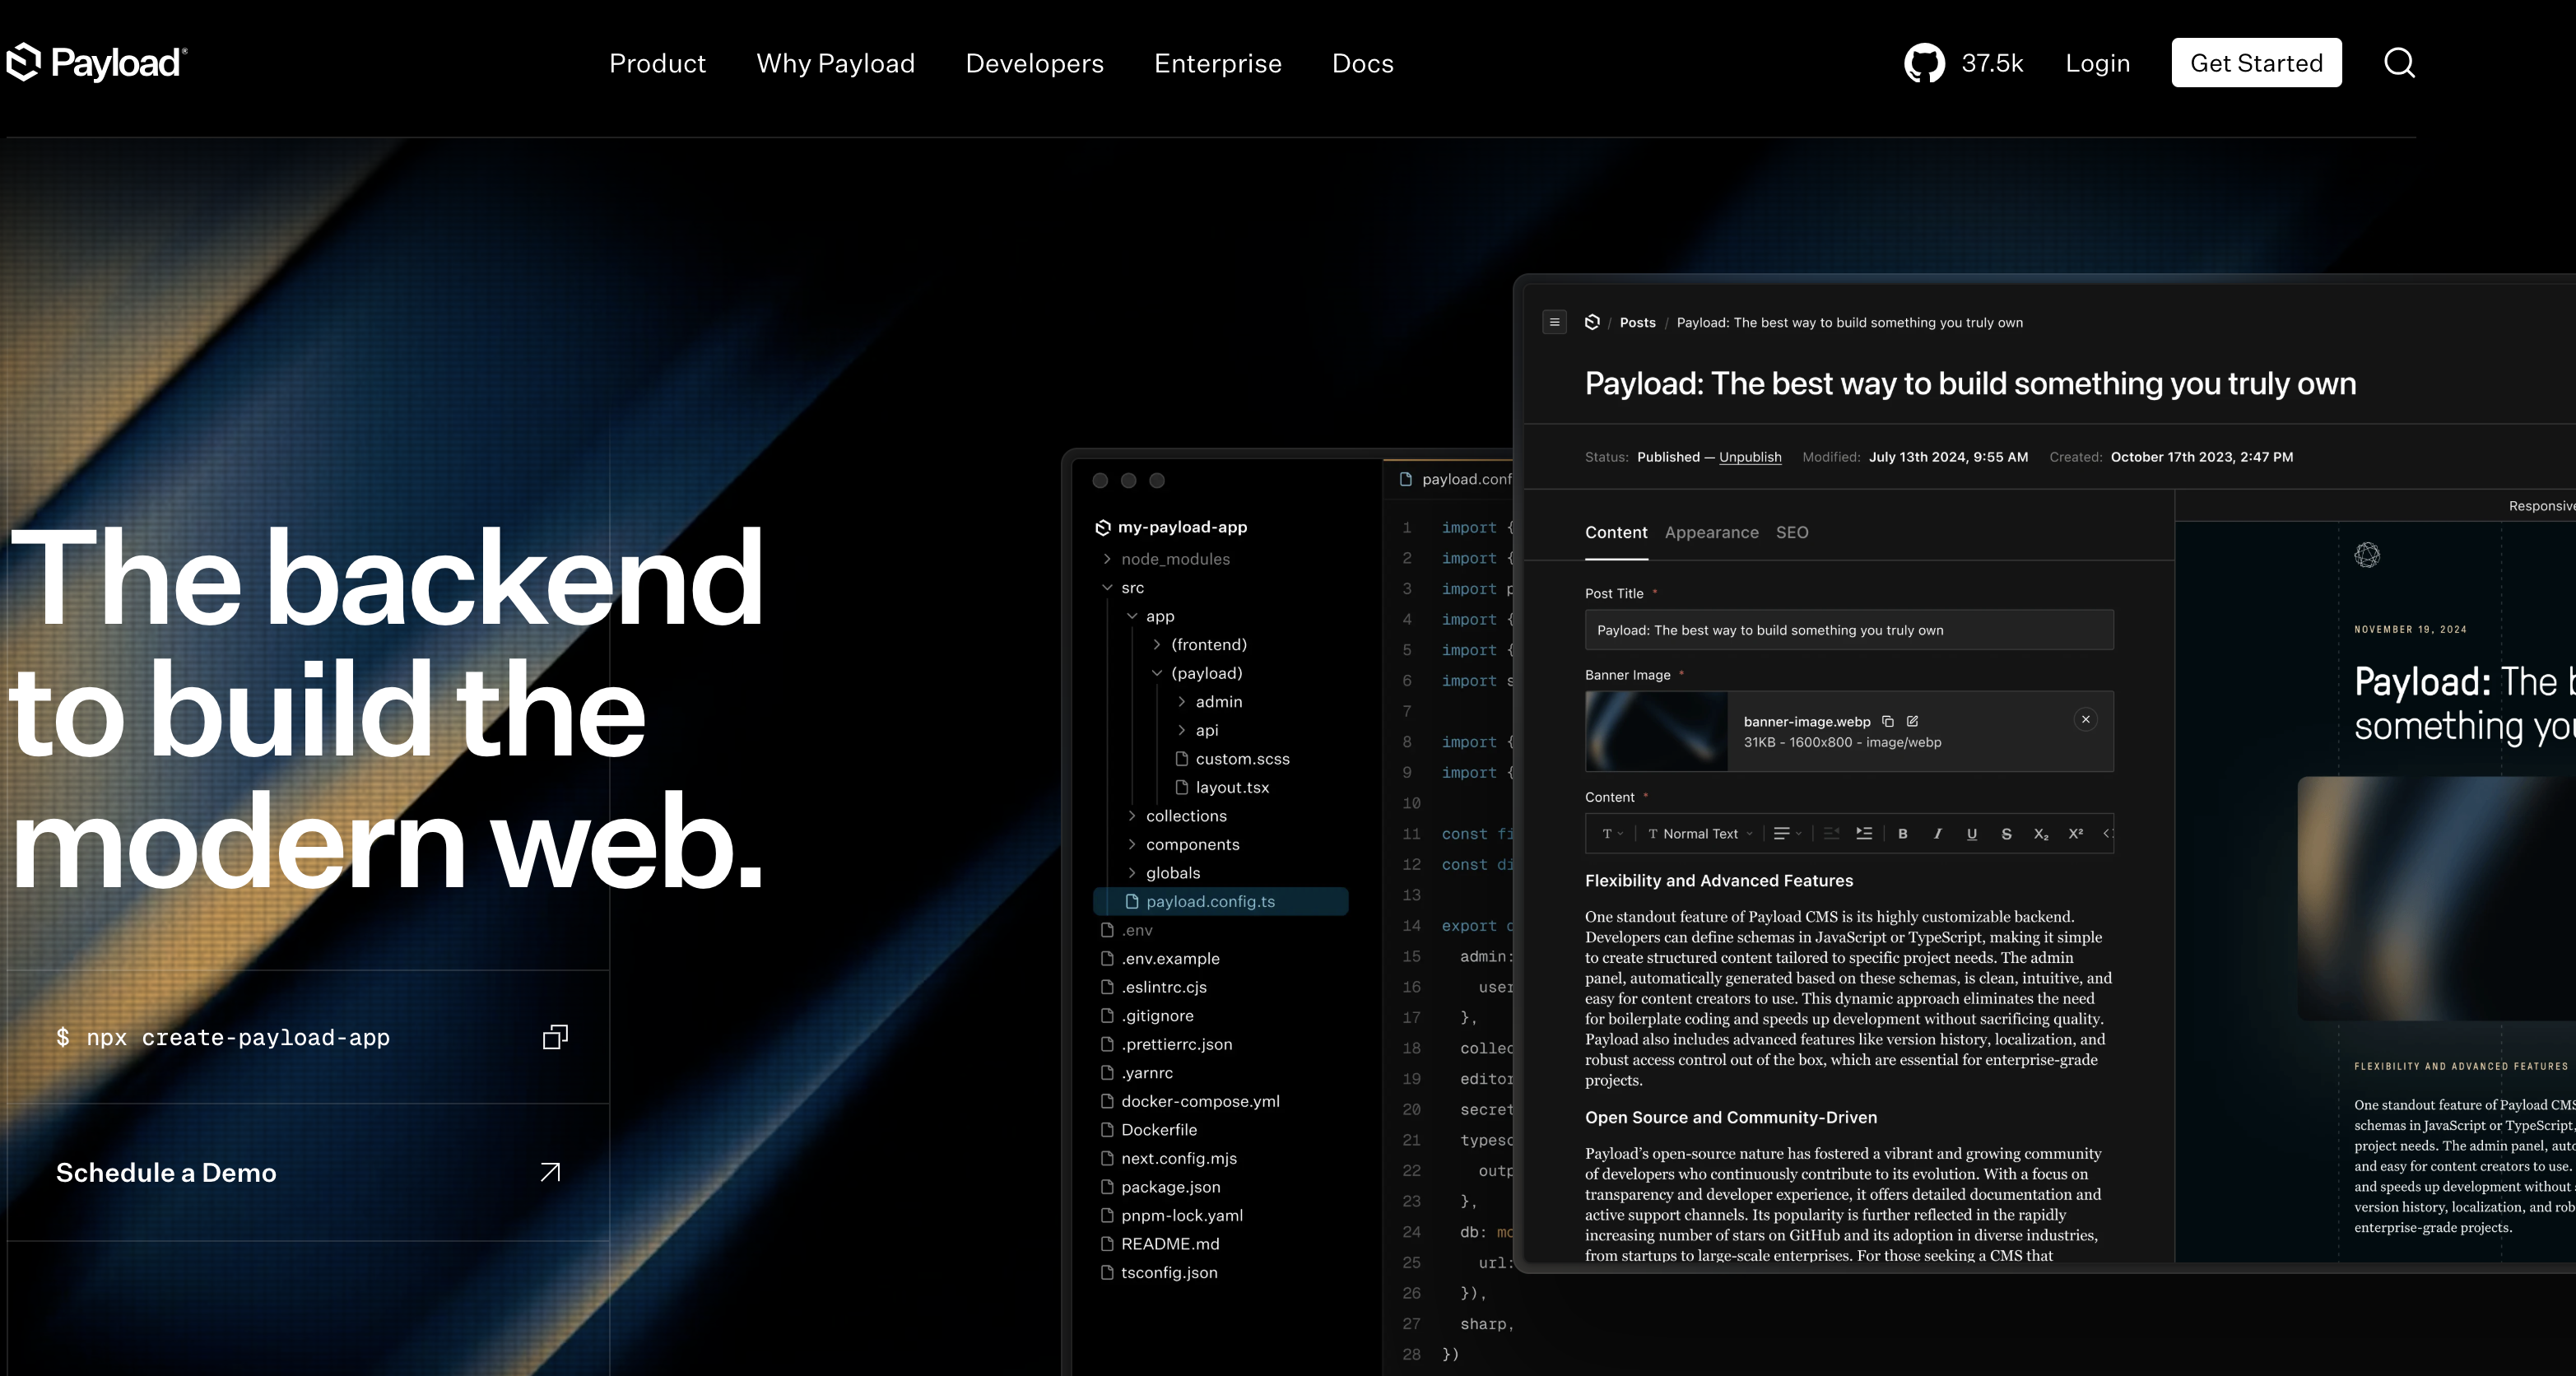Expand the components folder

[1132, 844]
